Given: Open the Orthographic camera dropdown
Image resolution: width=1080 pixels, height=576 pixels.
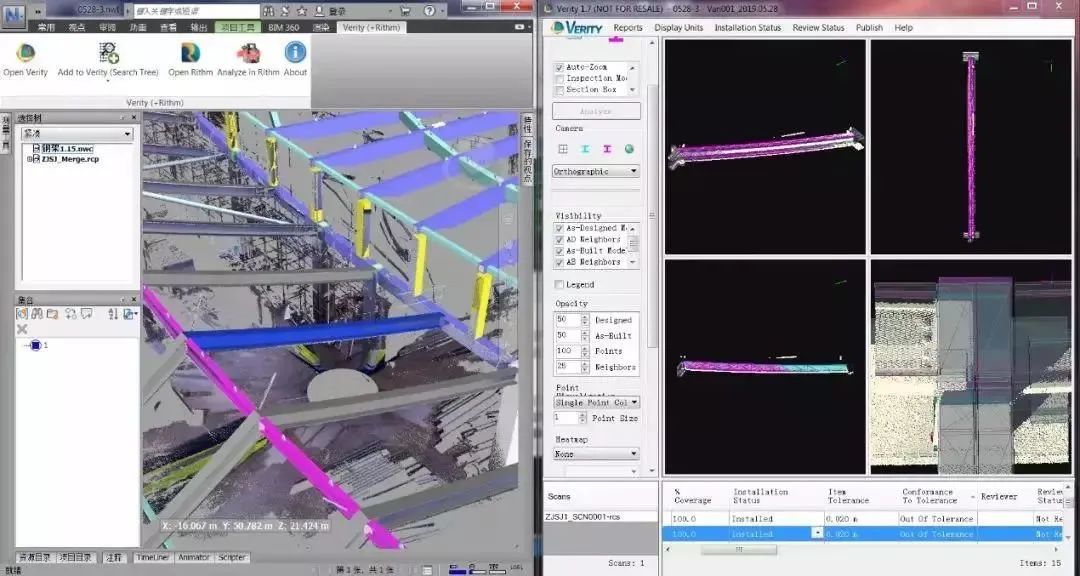Looking at the screenshot, I should [x=596, y=171].
